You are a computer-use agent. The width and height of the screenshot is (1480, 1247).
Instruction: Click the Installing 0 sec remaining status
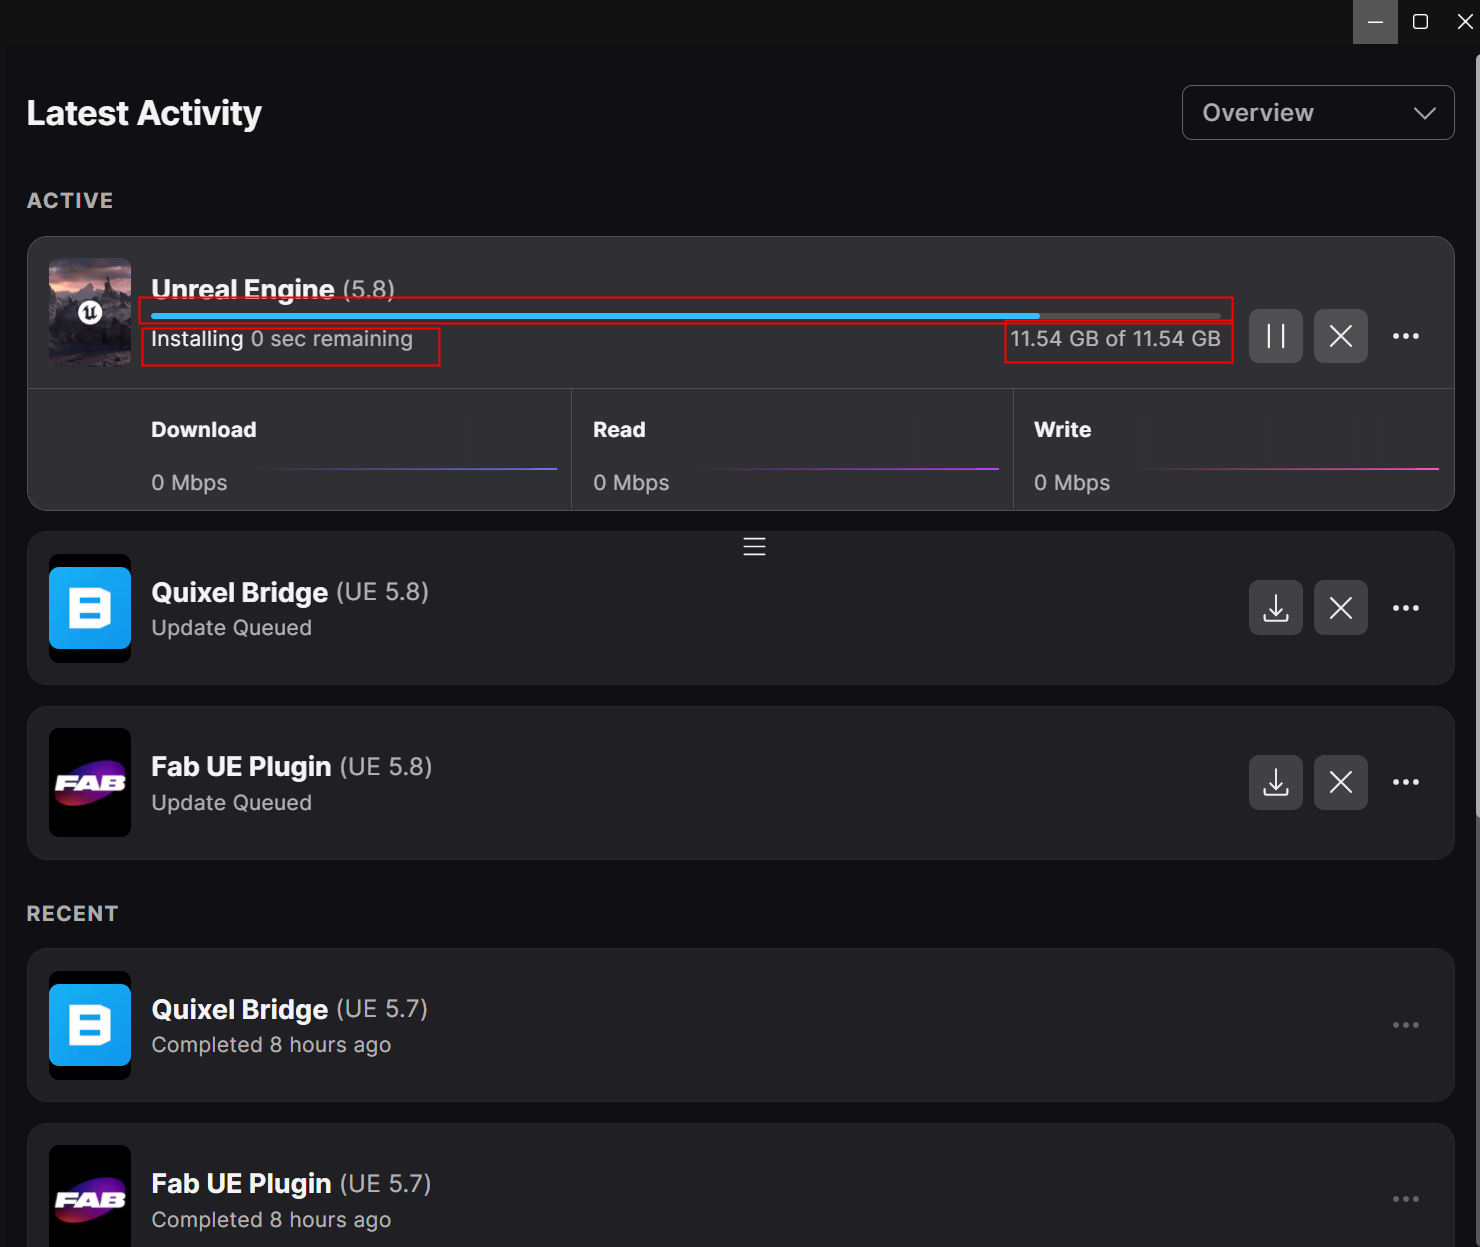[x=282, y=339]
